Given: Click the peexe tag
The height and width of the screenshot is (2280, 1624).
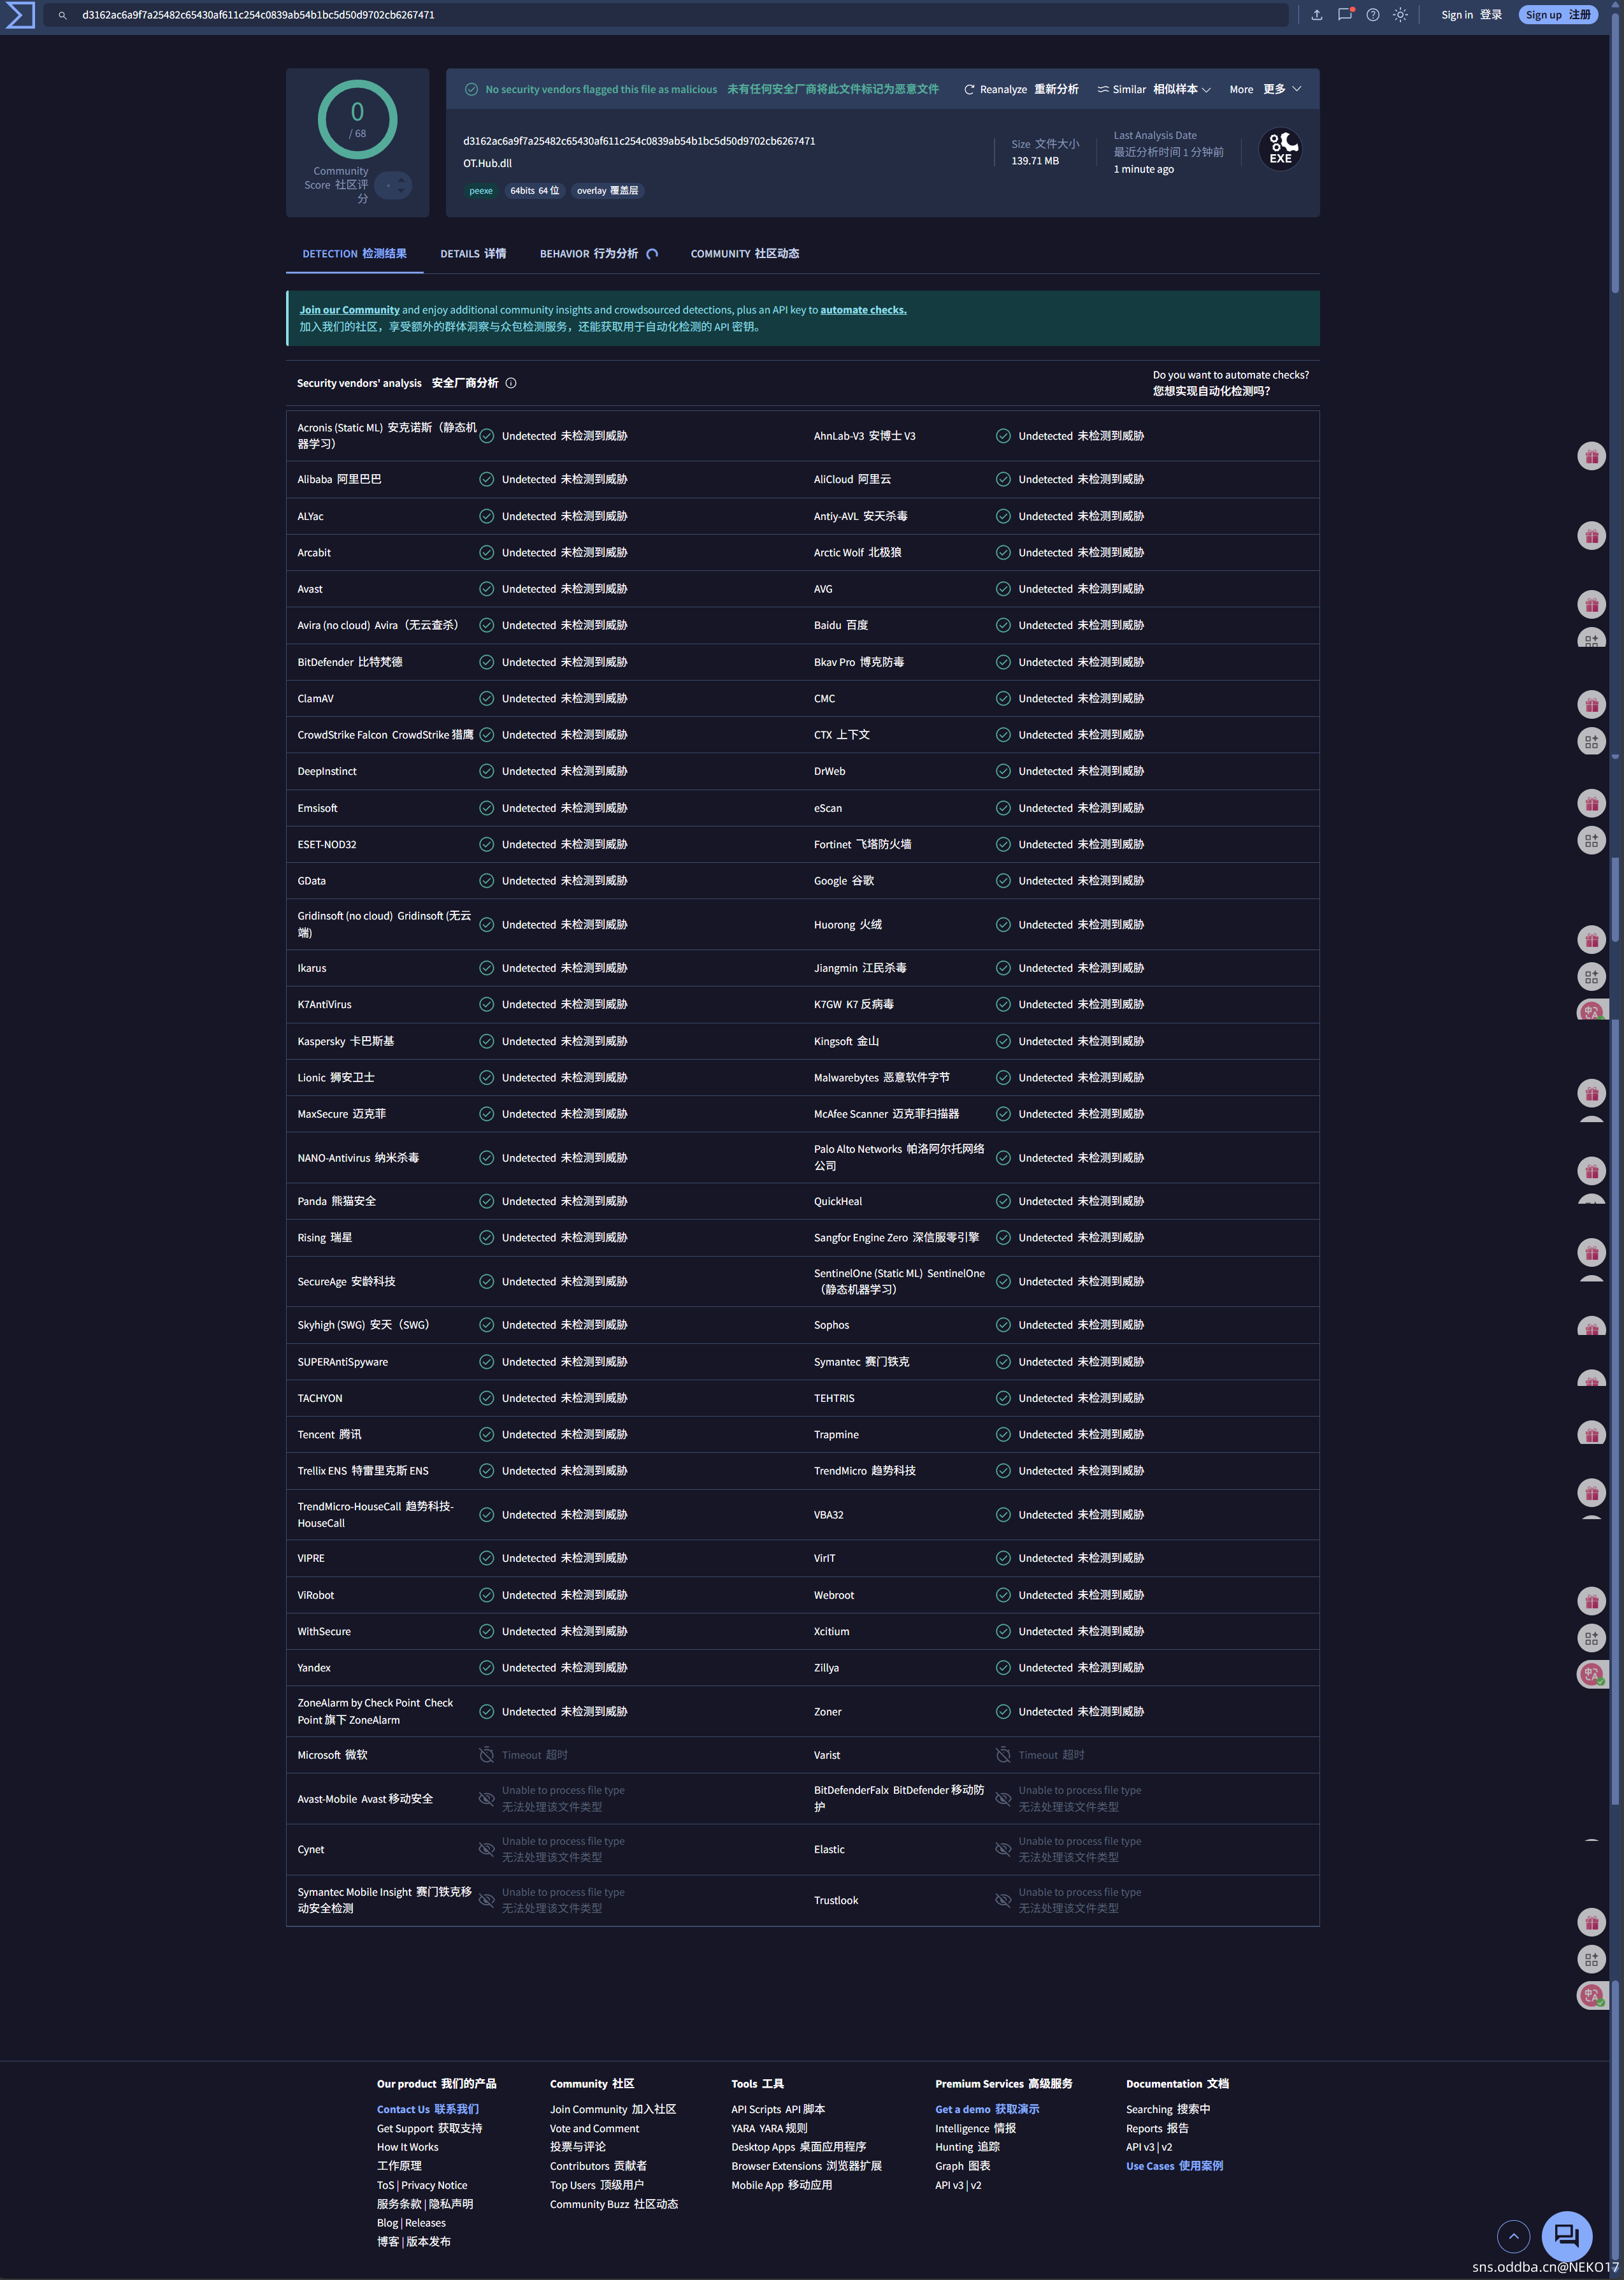Looking at the screenshot, I should [x=481, y=191].
